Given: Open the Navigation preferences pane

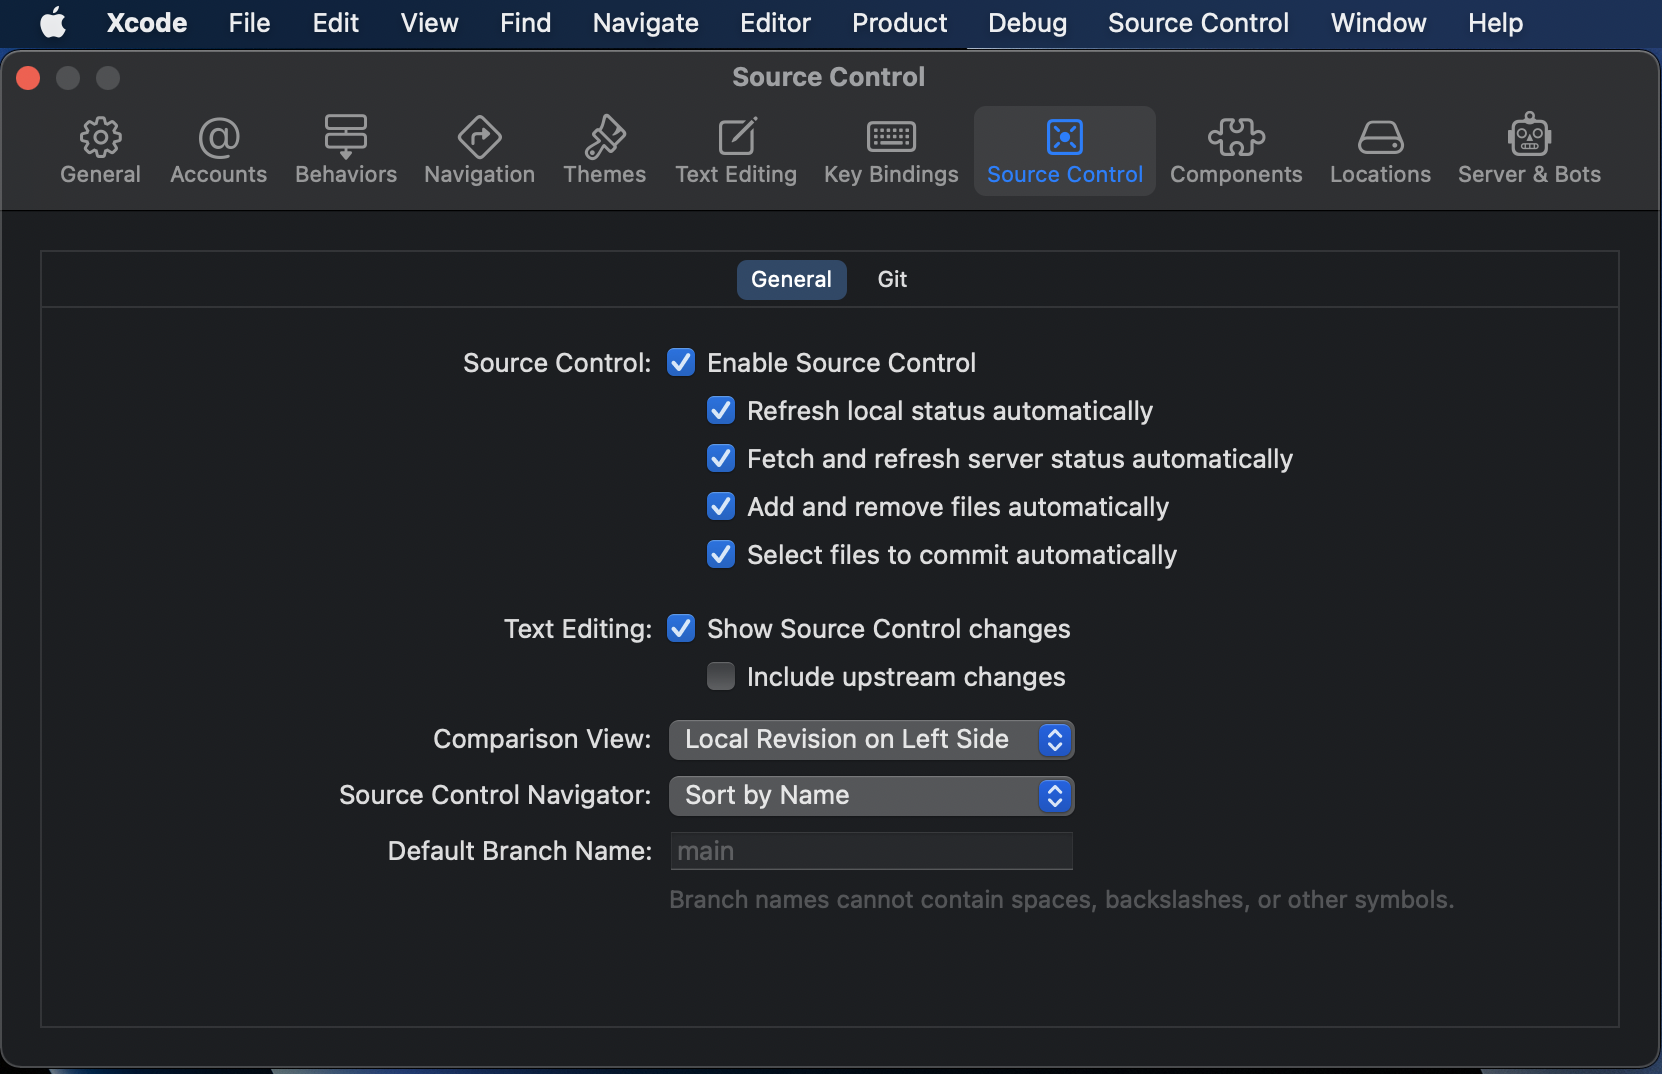Looking at the screenshot, I should 479,150.
